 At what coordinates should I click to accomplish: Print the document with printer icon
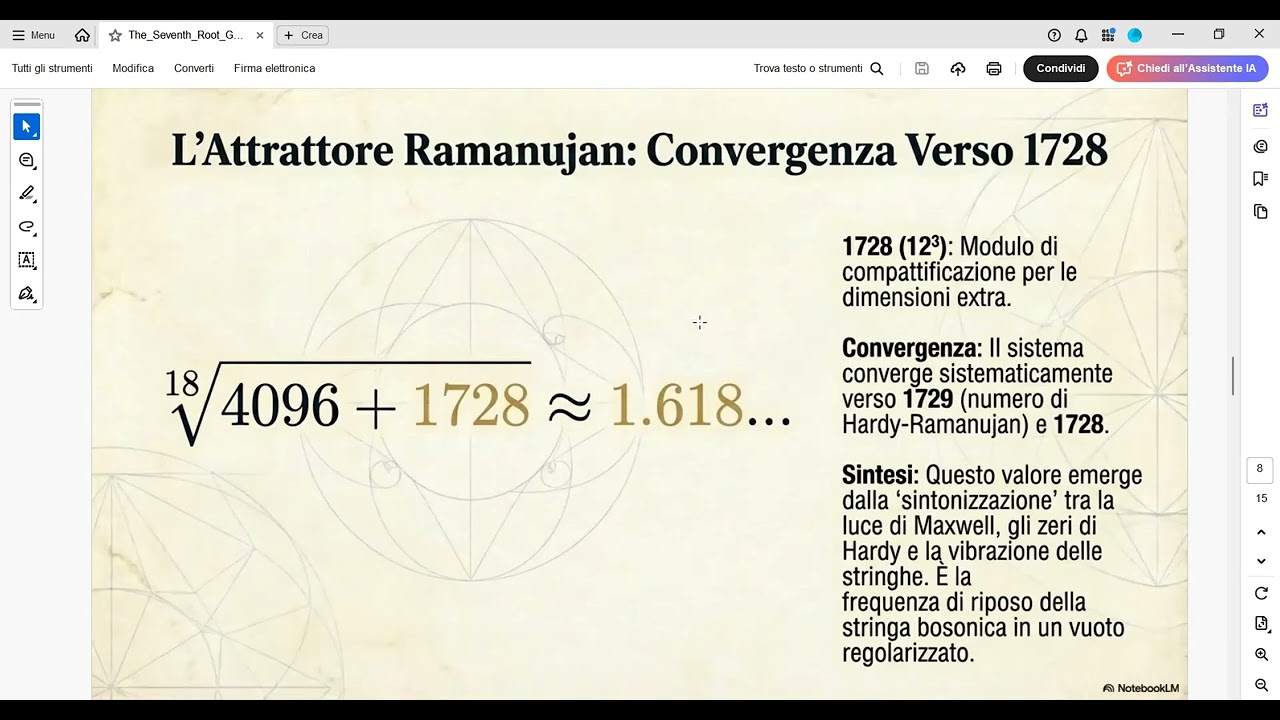[x=994, y=69]
